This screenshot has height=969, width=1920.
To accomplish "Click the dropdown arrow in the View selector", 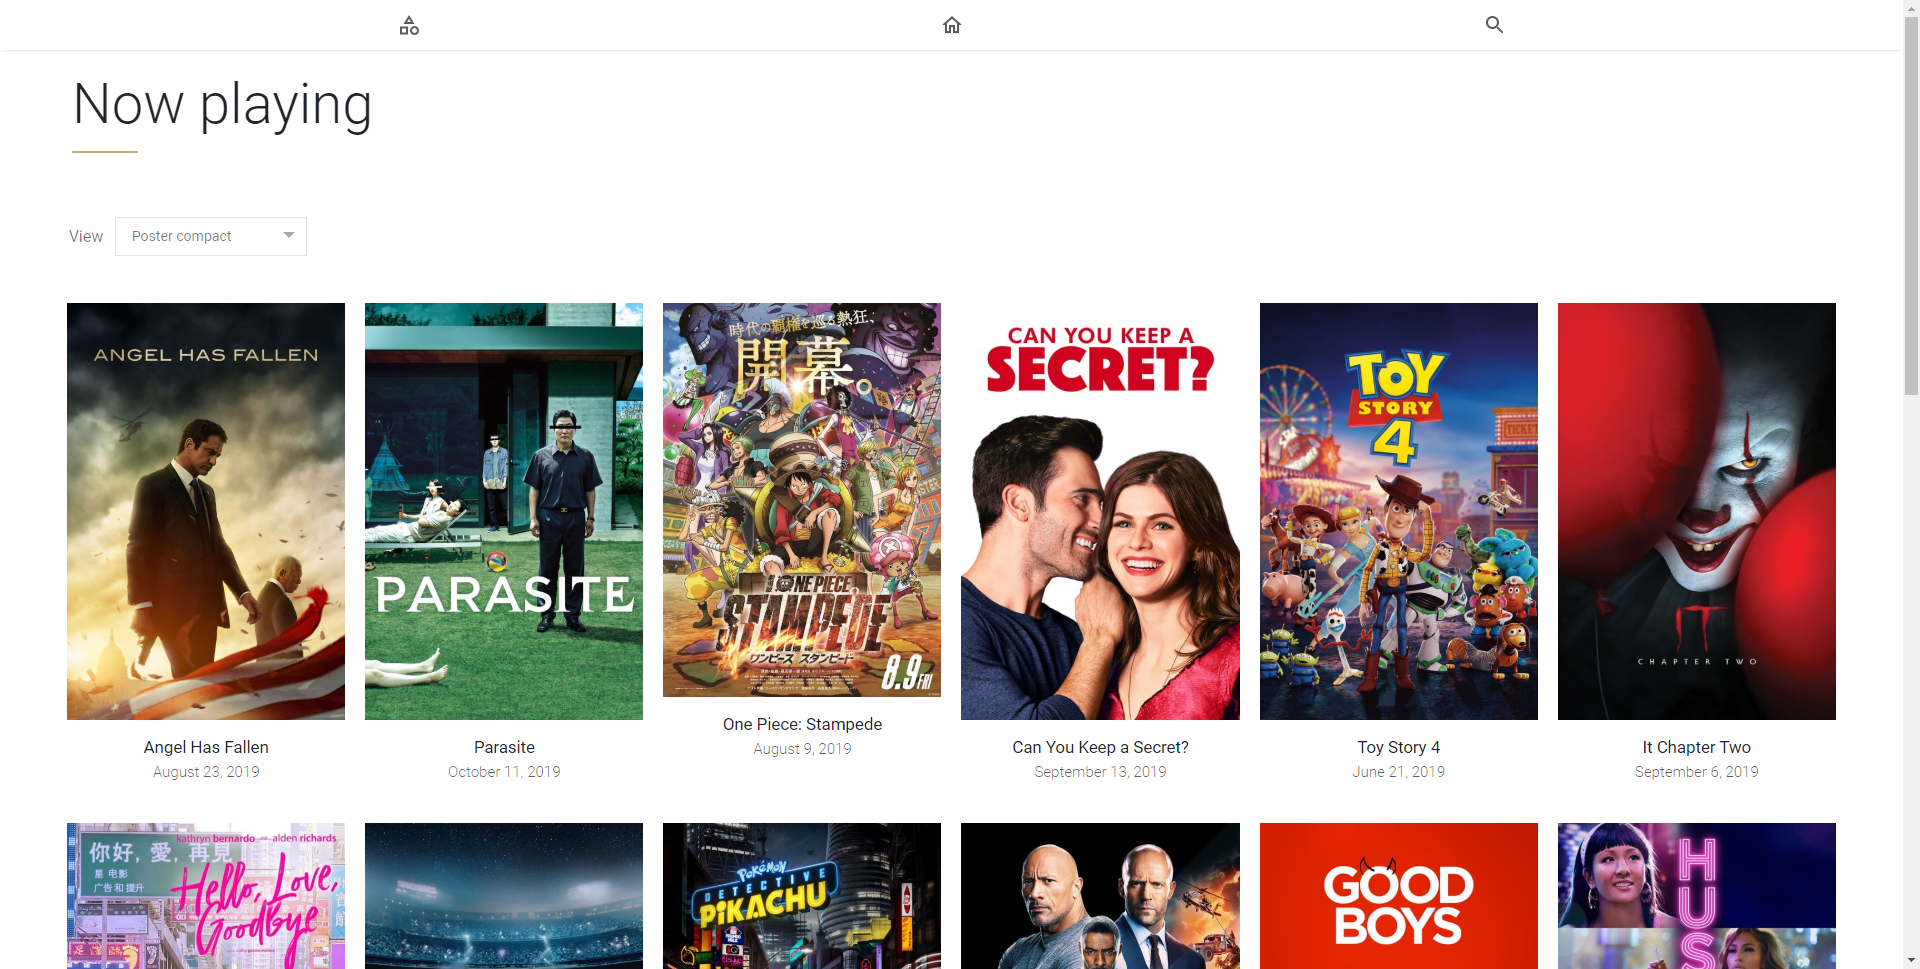I will point(288,236).
